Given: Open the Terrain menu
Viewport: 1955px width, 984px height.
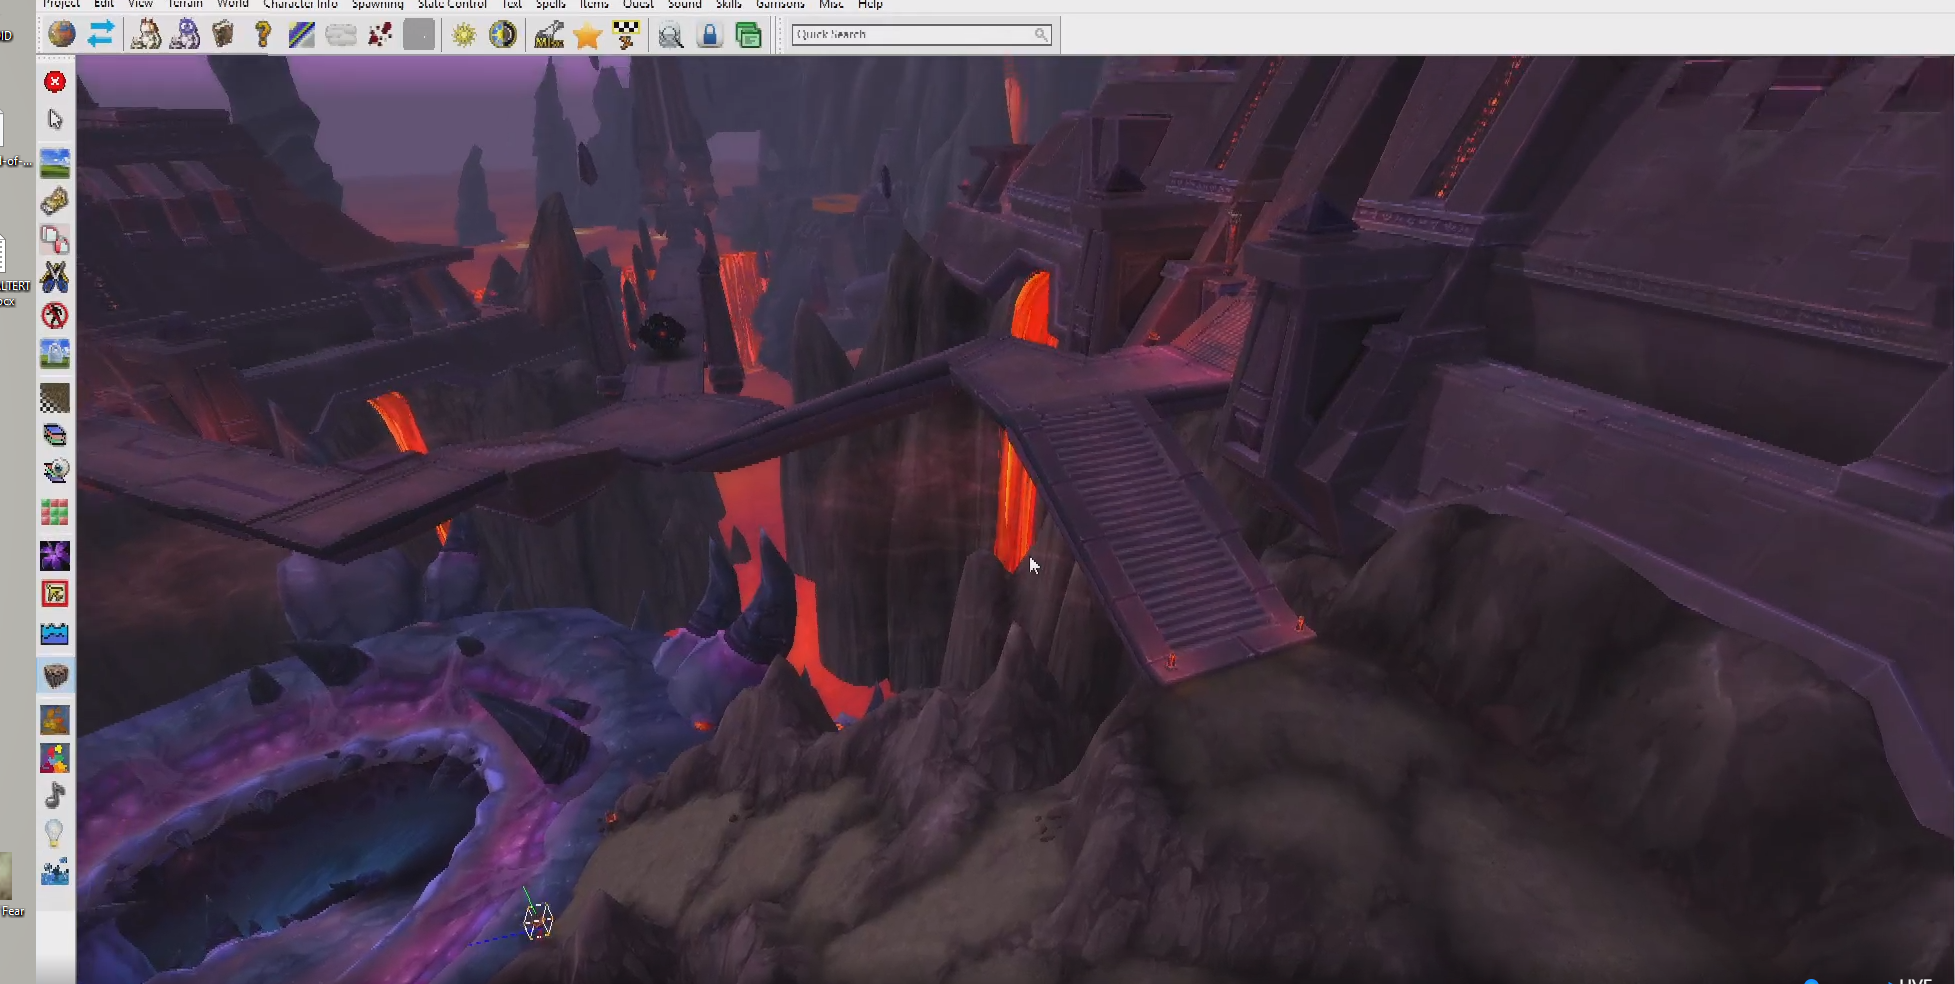Looking at the screenshot, I should tap(185, 4).
